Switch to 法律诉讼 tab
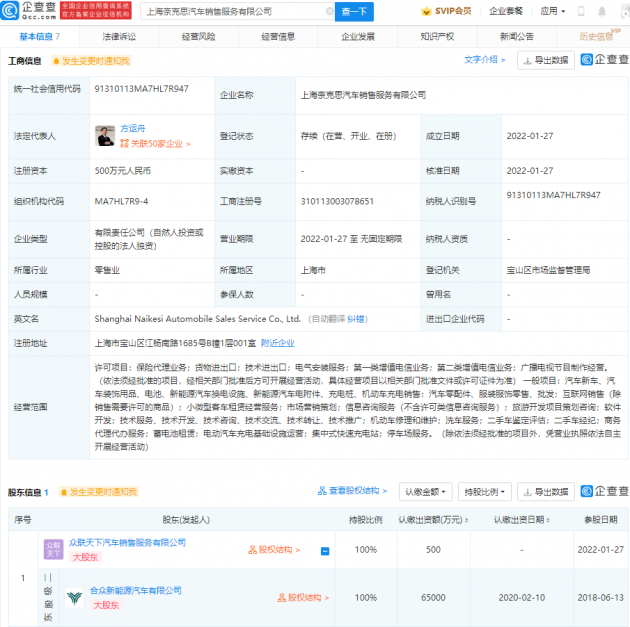Screen dimensions: 630x627 click(119, 37)
